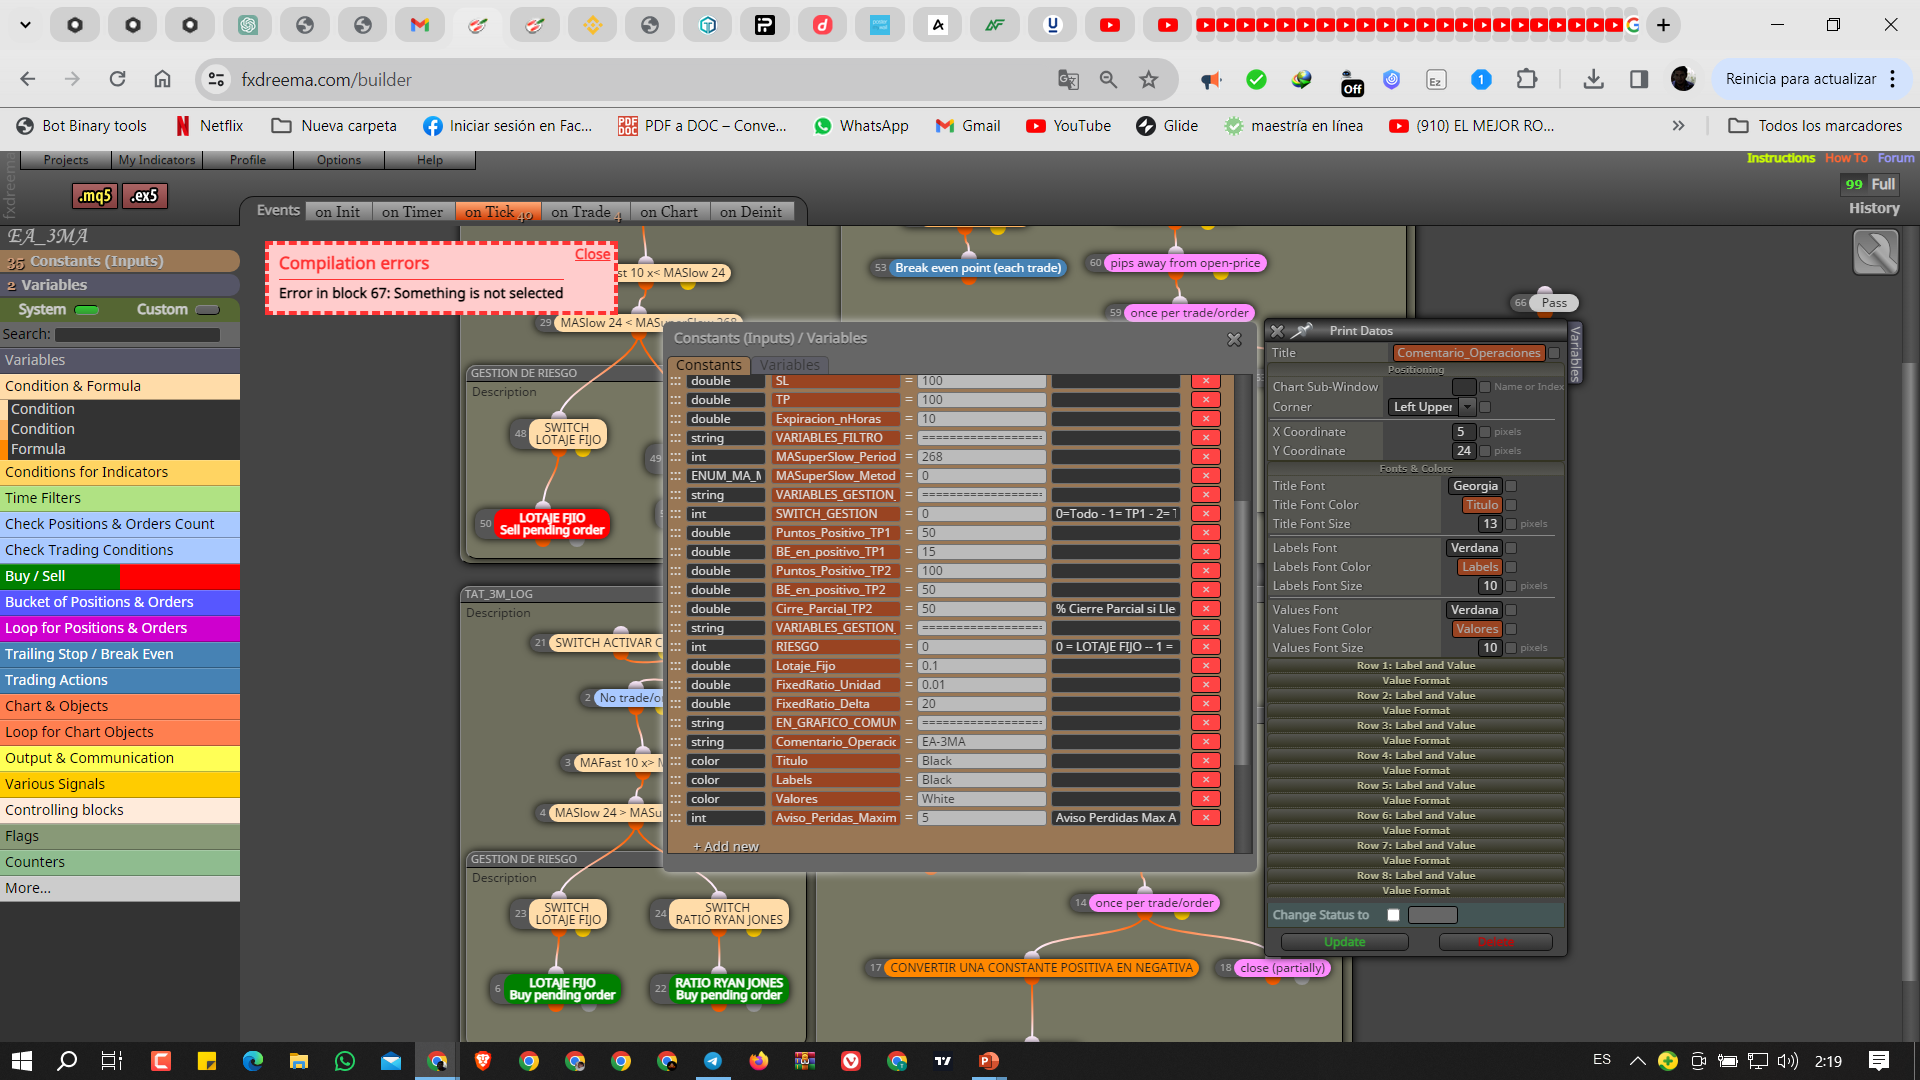Tick the Chart Sub-Window Name or Index checkbox
Viewport: 1920px width, 1080px height.
(1485, 387)
